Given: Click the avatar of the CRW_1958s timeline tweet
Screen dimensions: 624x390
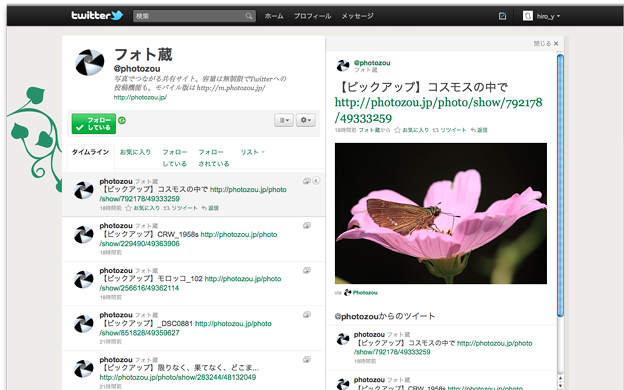Looking at the screenshot, I should coord(84,235).
